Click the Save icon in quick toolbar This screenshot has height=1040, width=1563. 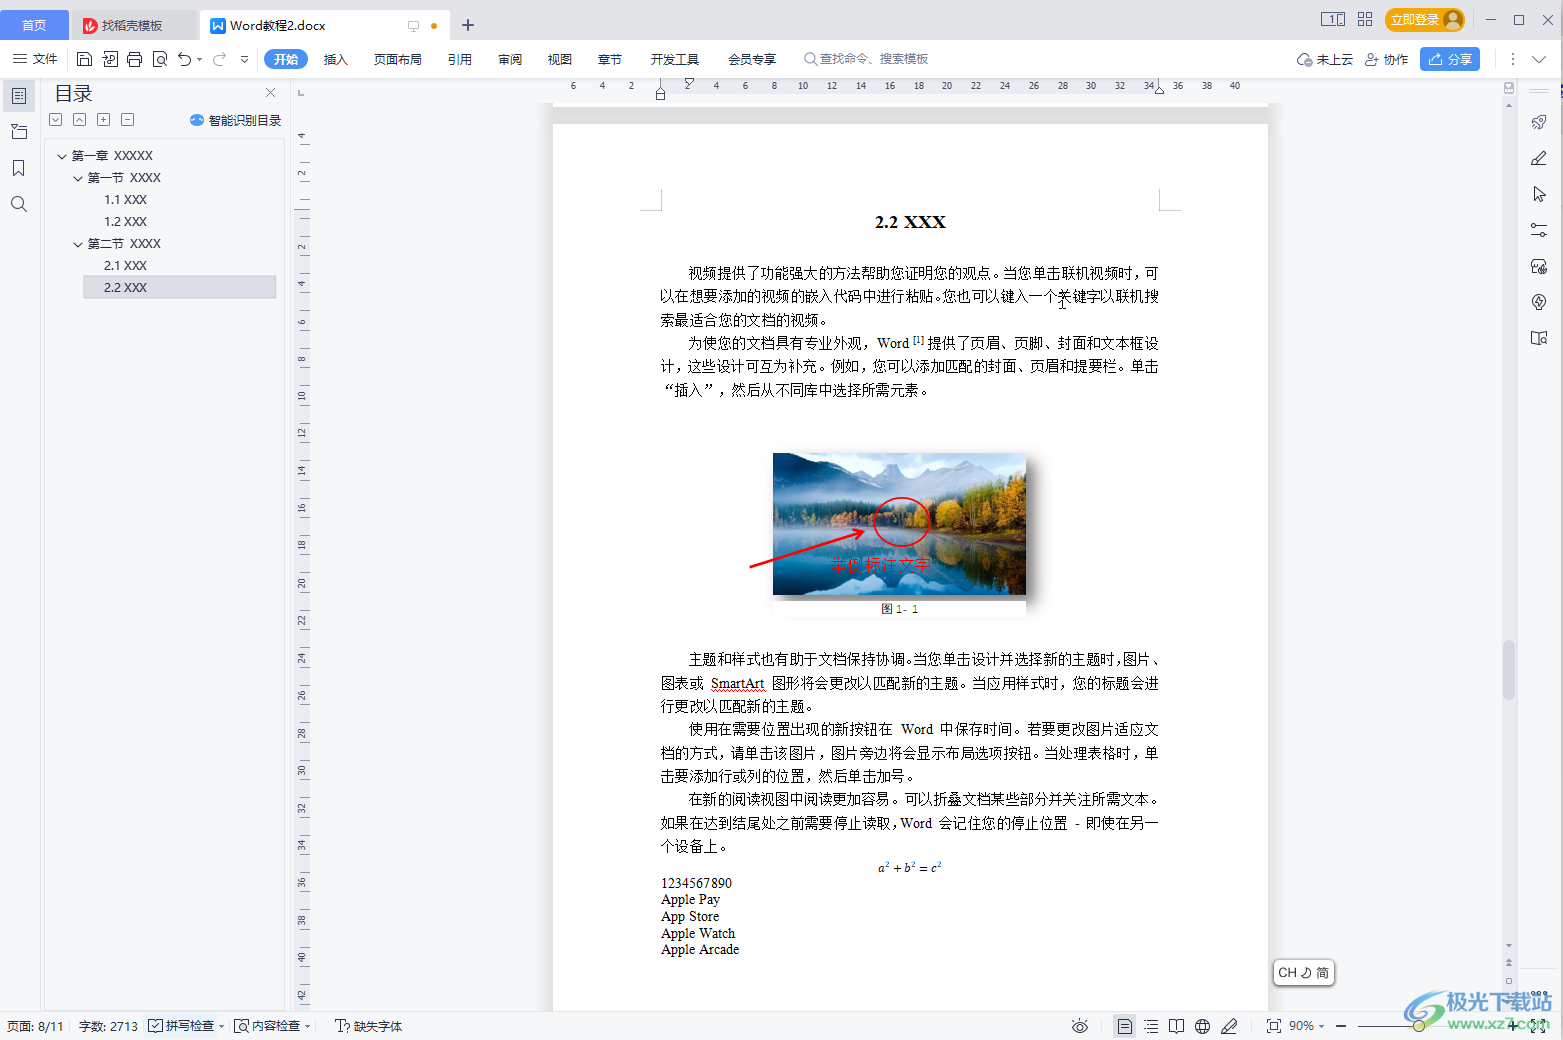[x=85, y=59]
